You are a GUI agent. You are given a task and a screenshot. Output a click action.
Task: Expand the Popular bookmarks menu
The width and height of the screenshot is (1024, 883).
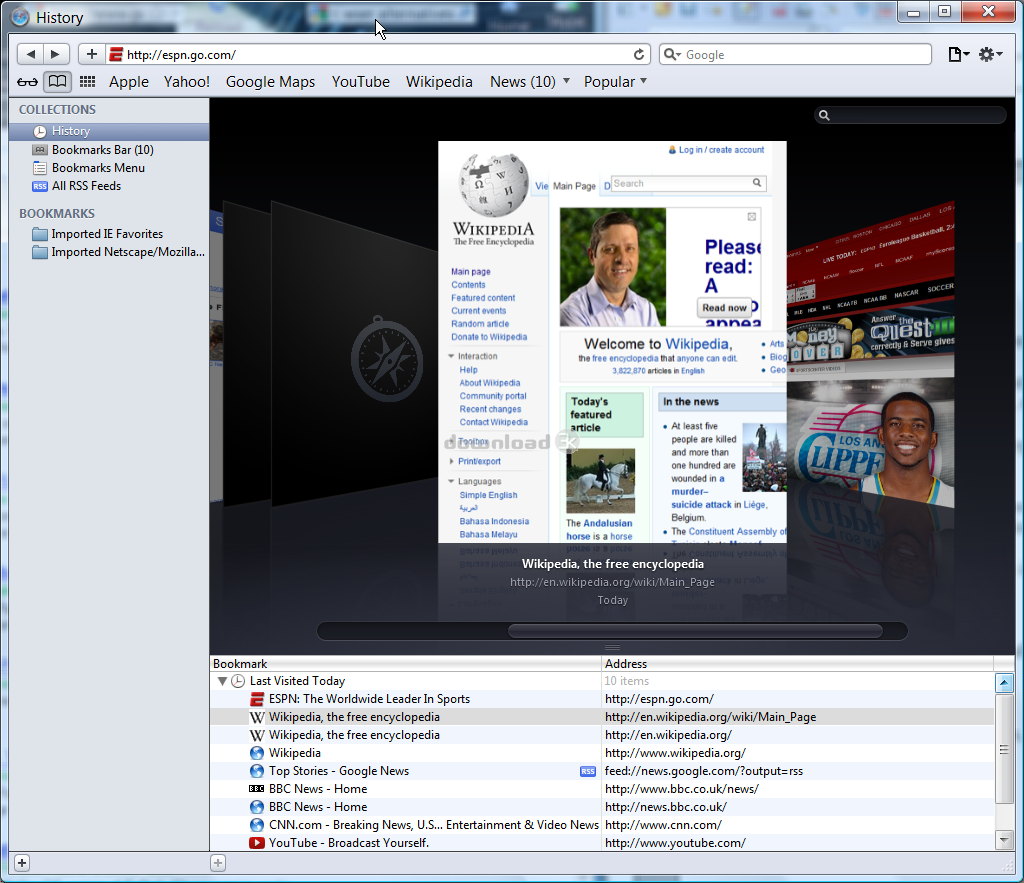pos(615,82)
